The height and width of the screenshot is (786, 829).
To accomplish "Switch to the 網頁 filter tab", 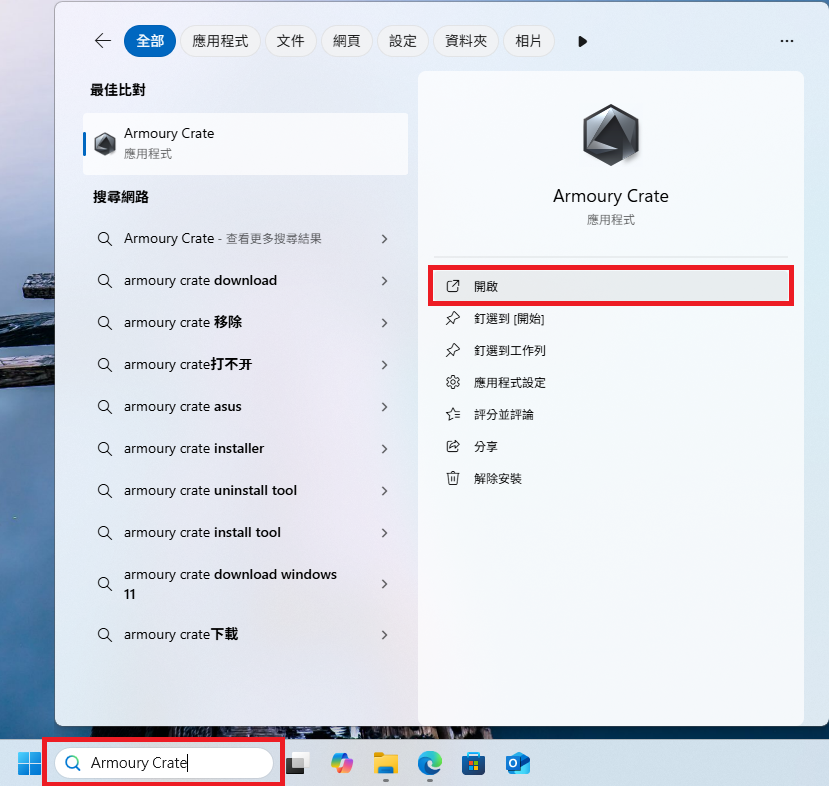I will (346, 41).
